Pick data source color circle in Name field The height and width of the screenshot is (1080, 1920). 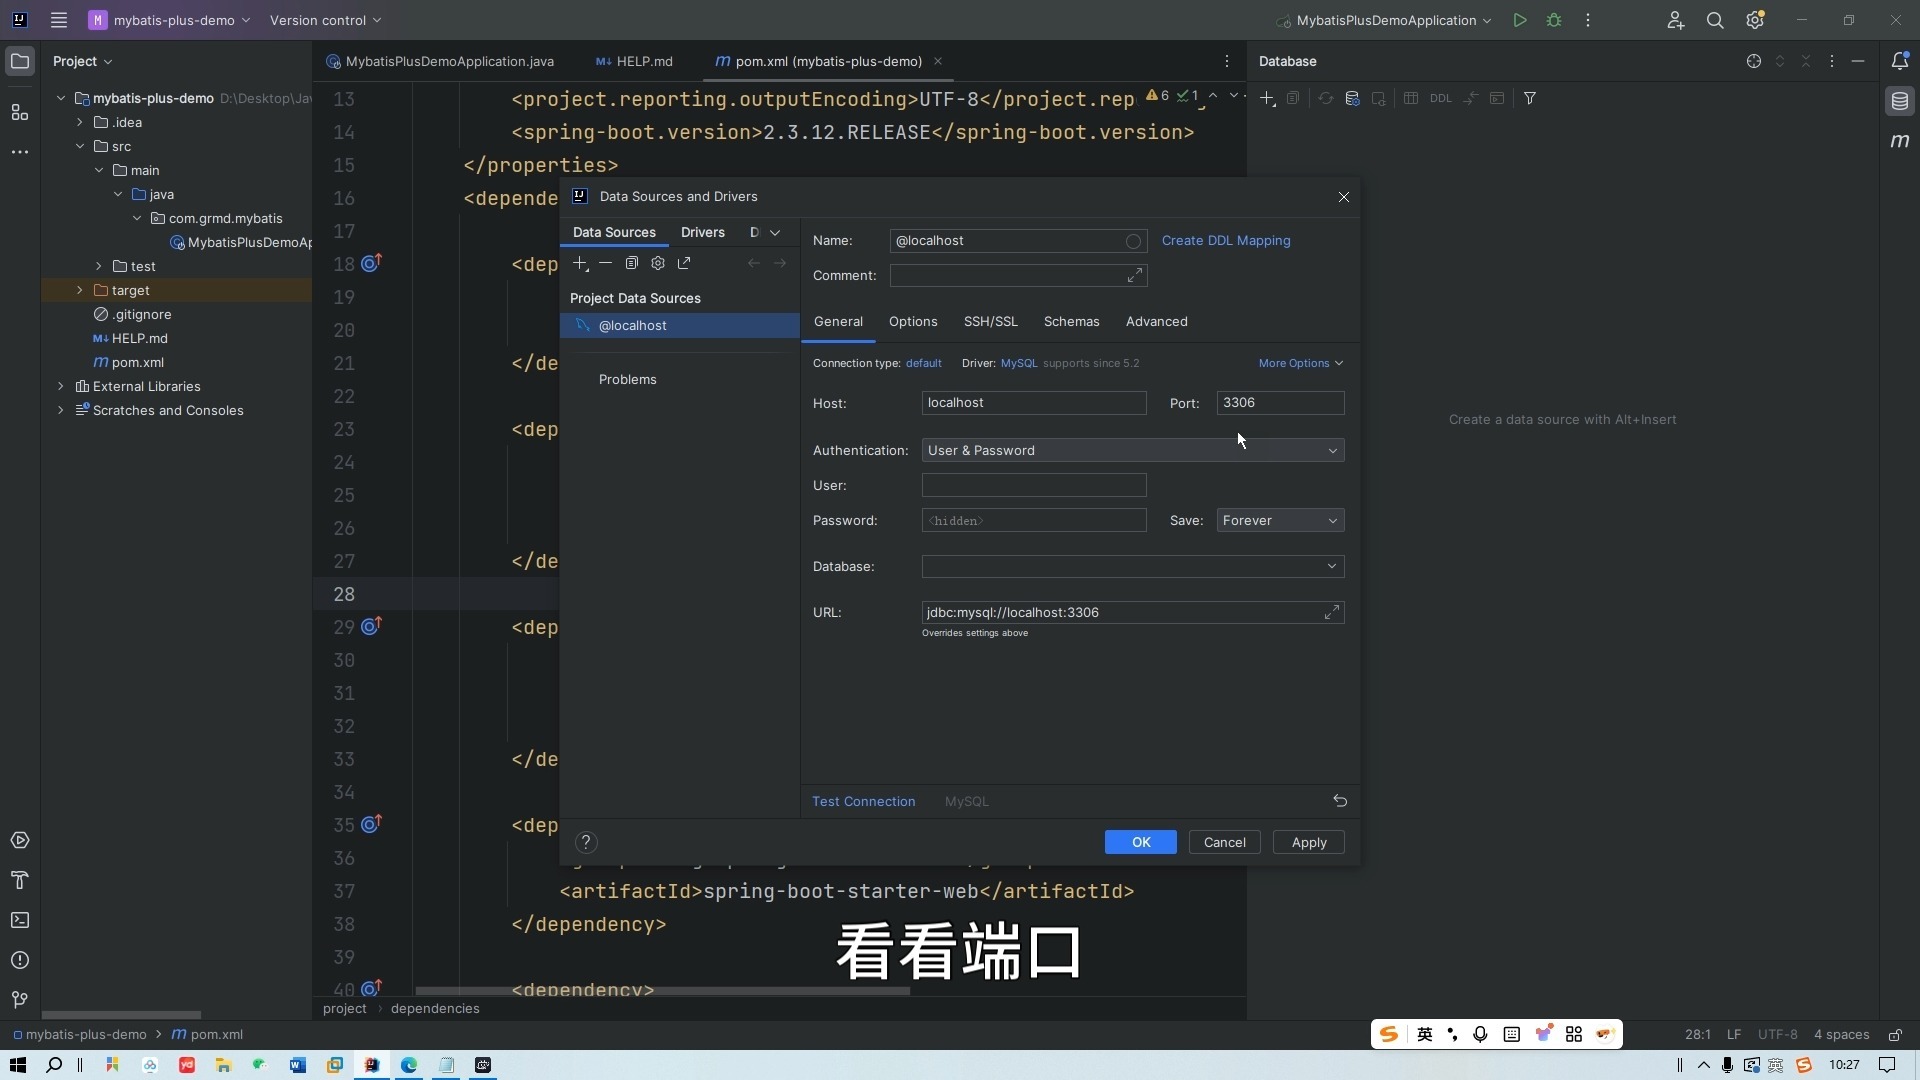click(1133, 241)
